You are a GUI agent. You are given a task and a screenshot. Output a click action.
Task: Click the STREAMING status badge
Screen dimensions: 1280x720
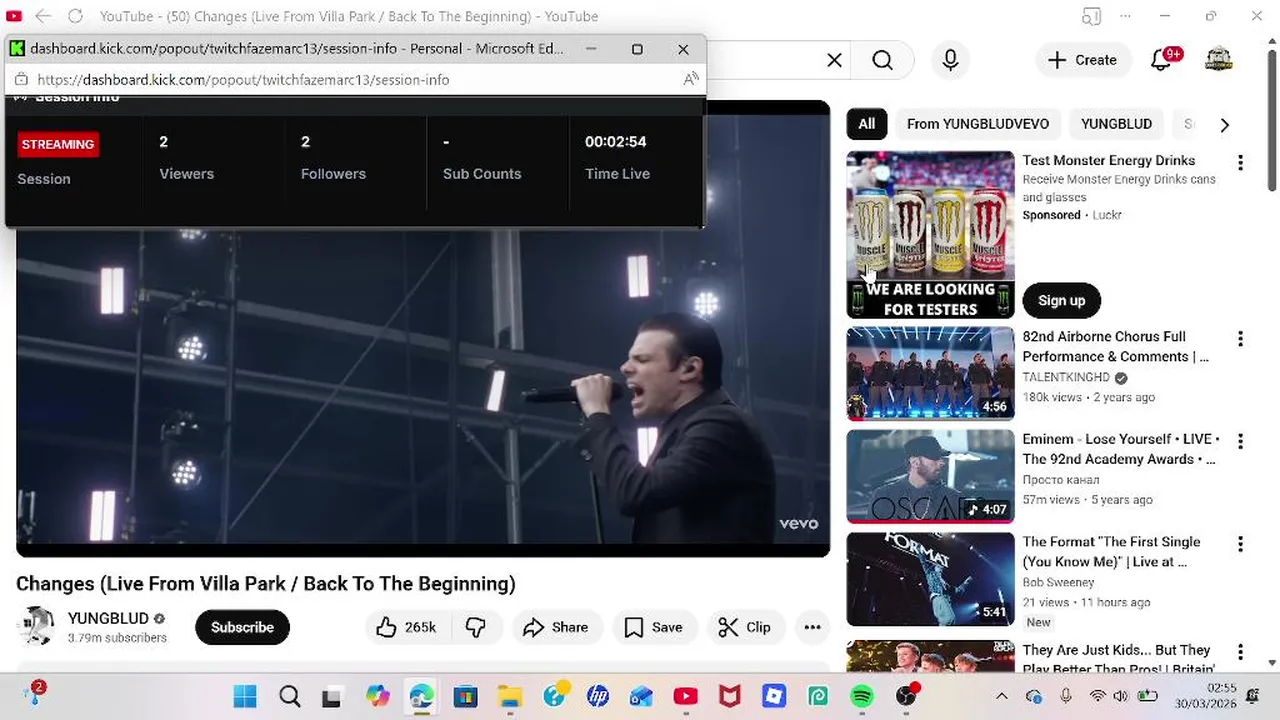[x=58, y=144]
